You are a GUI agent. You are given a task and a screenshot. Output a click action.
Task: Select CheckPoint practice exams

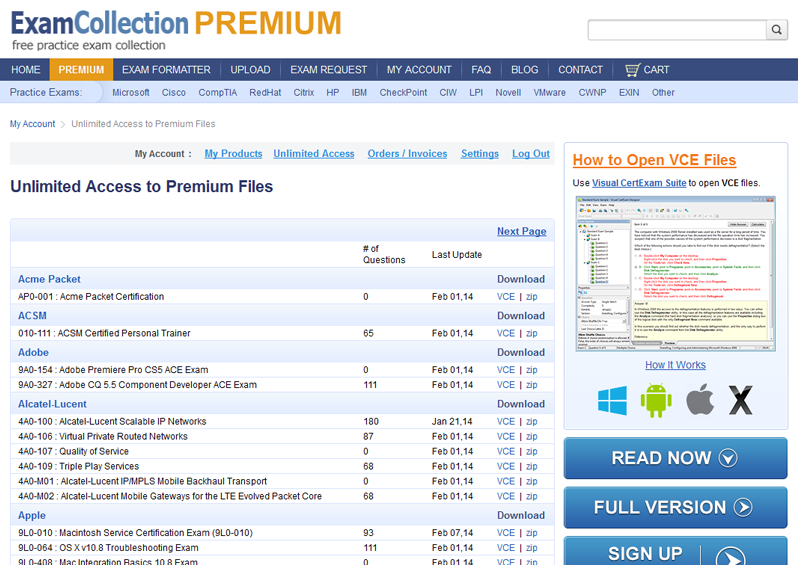403,93
